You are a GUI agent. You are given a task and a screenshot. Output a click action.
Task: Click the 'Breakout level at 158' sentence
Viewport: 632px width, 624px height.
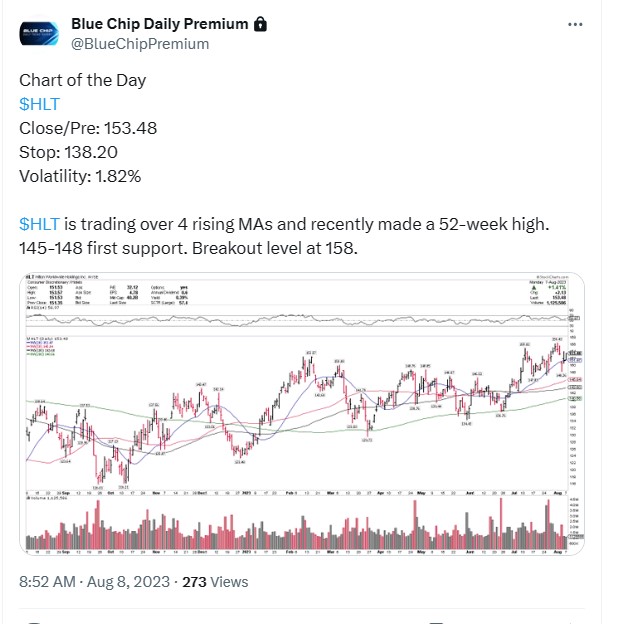tap(275, 248)
